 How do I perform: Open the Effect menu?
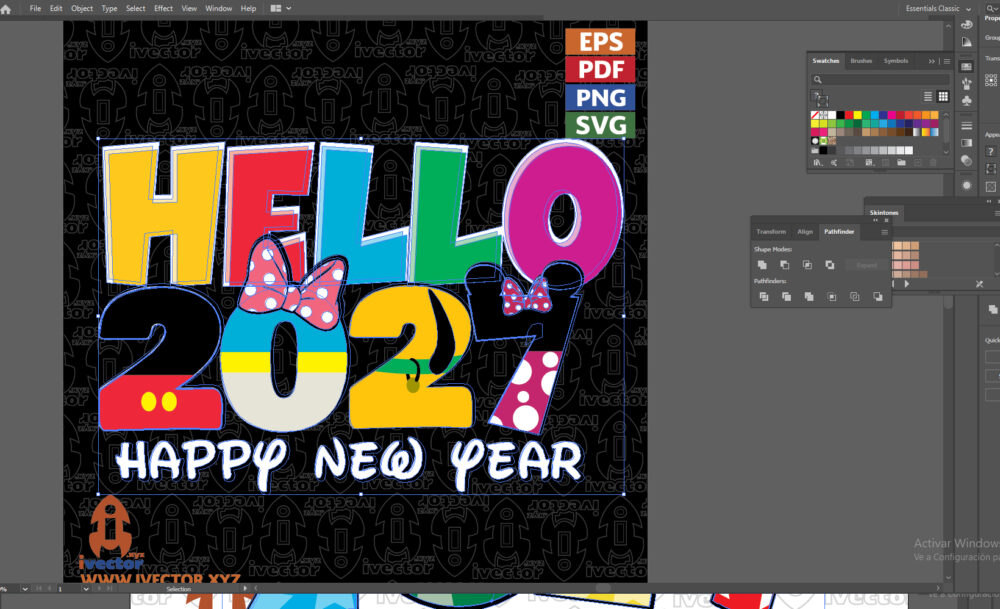[x=163, y=8]
